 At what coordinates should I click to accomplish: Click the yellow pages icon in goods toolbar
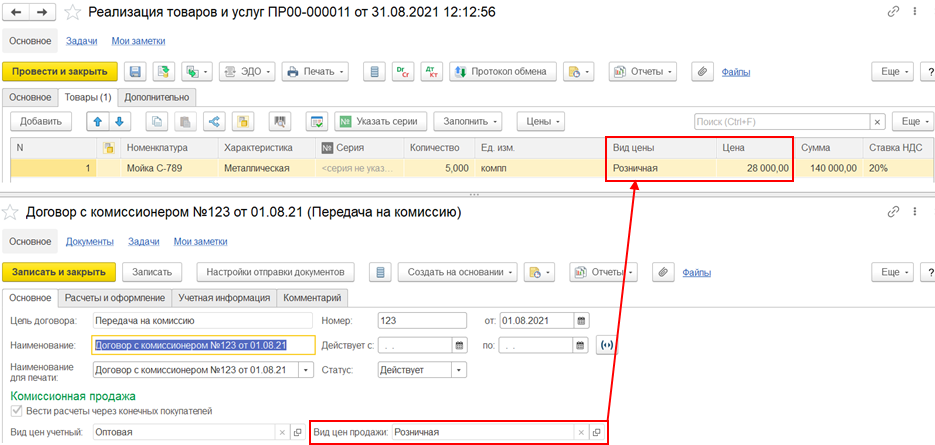coord(243,121)
